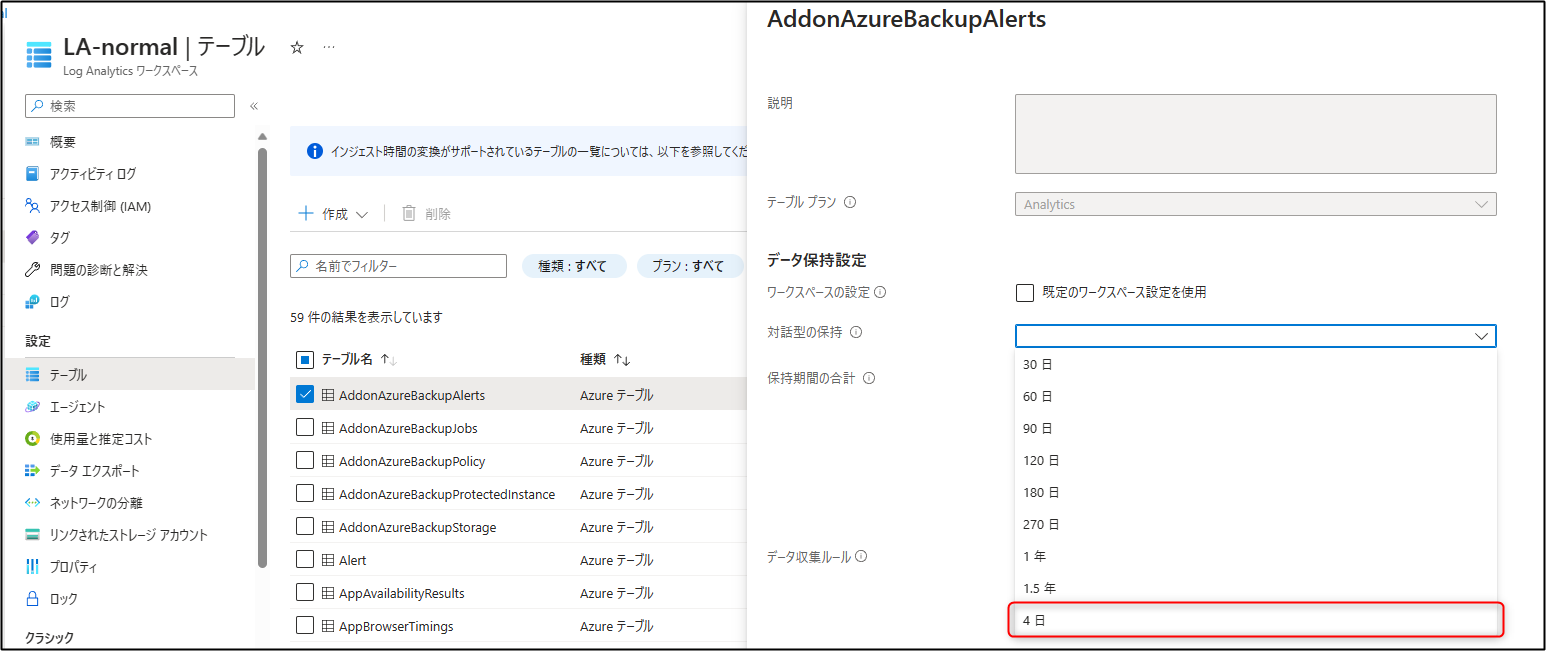The height and width of the screenshot is (651, 1546).
Task: Choose 60 日 from retention list
Action: click(1255, 397)
